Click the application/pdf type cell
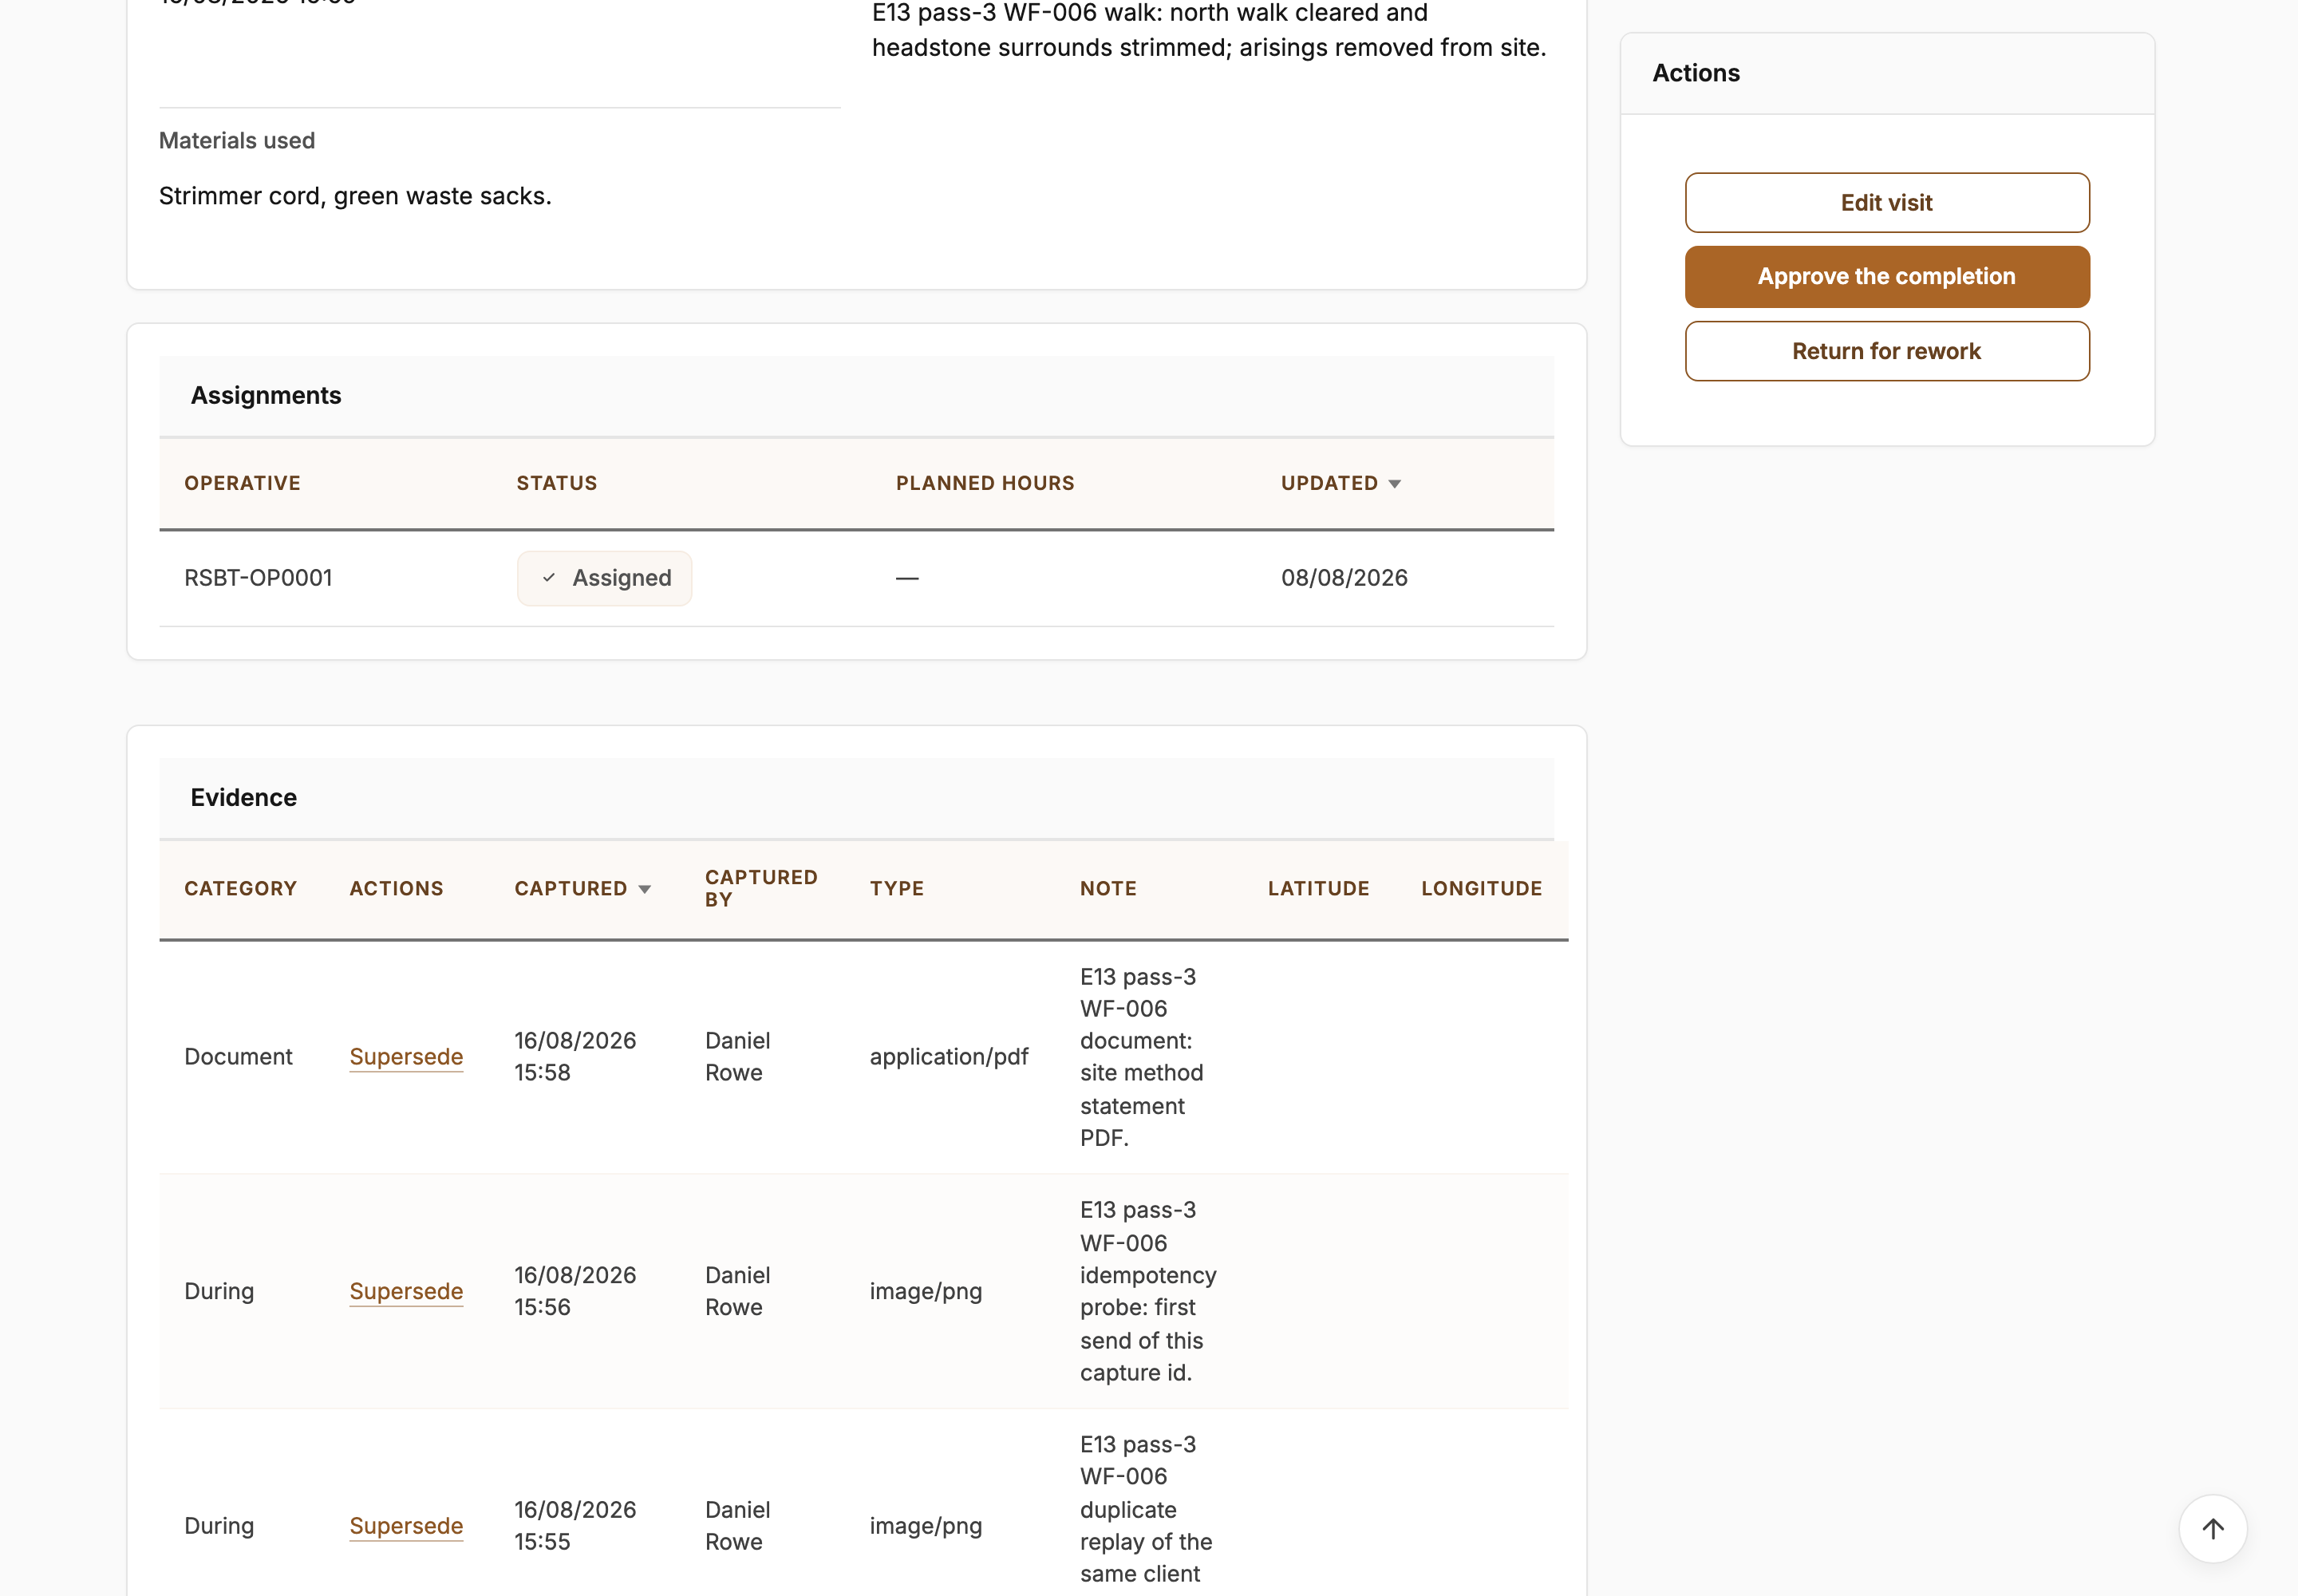Screen dimensions: 2298x1596 [948, 1057]
